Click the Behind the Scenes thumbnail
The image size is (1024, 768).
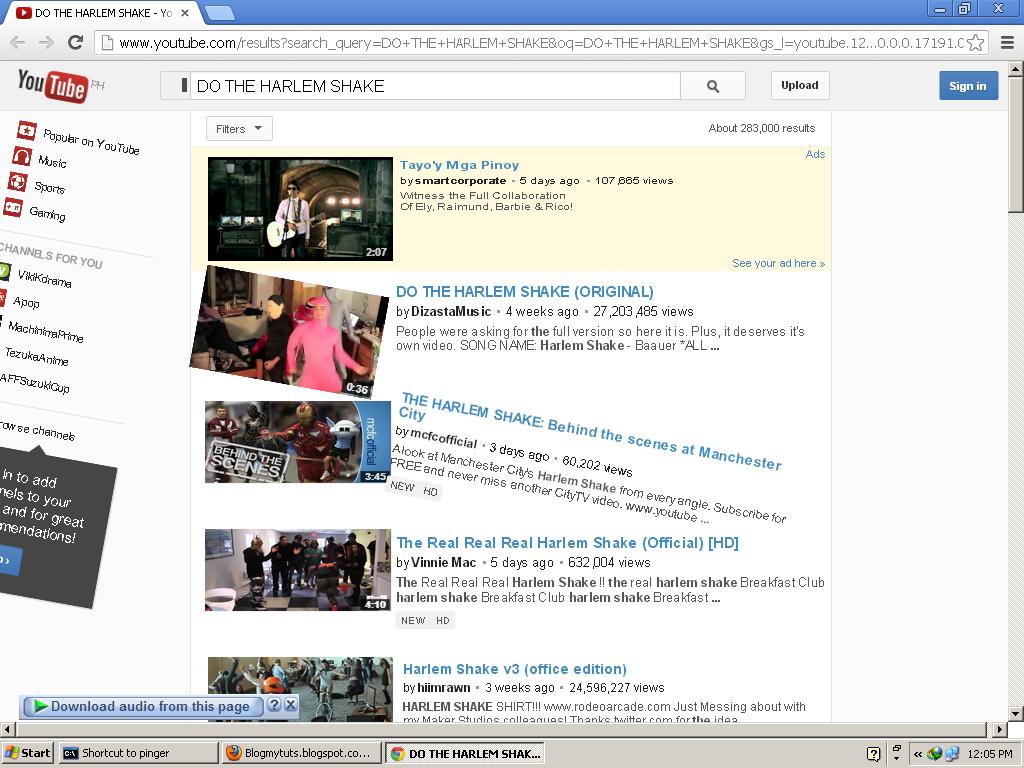(x=298, y=442)
